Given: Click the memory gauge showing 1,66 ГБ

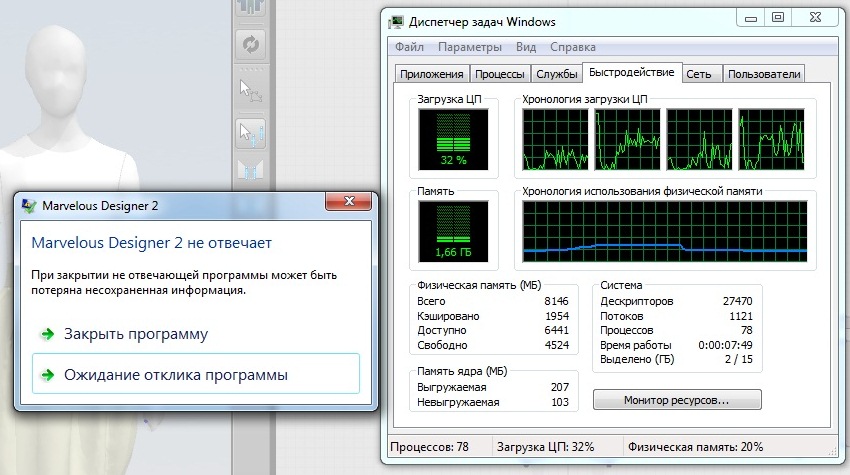Looking at the screenshot, I should point(453,232).
